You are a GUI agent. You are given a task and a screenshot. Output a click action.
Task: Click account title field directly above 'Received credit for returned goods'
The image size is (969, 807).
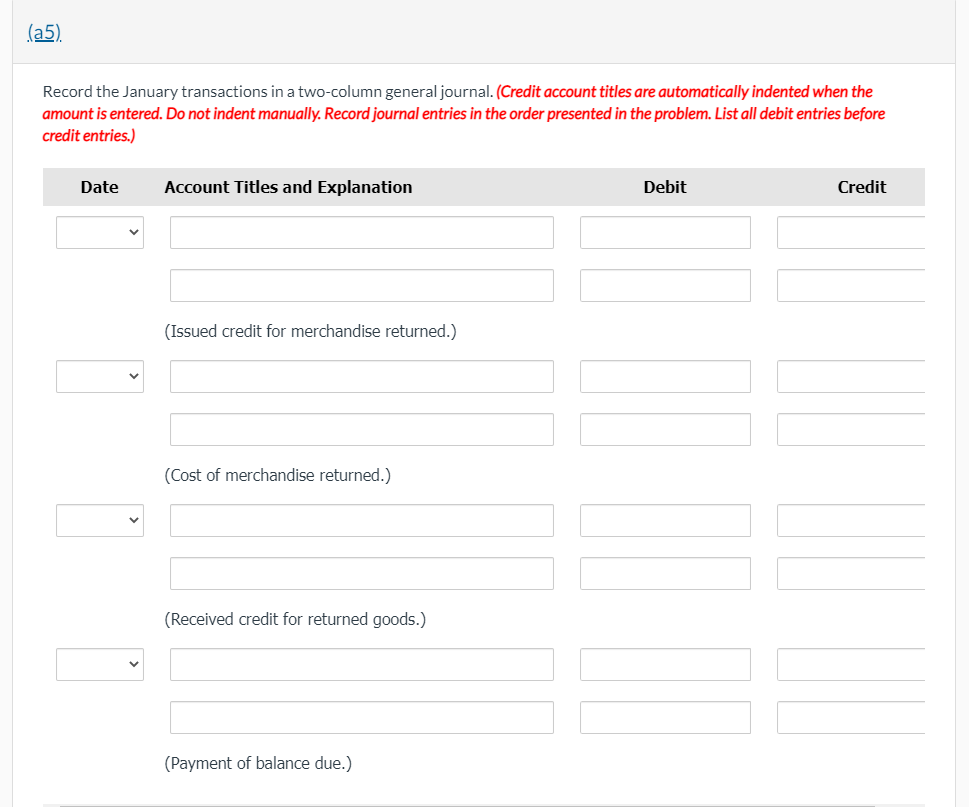click(362, 573)
